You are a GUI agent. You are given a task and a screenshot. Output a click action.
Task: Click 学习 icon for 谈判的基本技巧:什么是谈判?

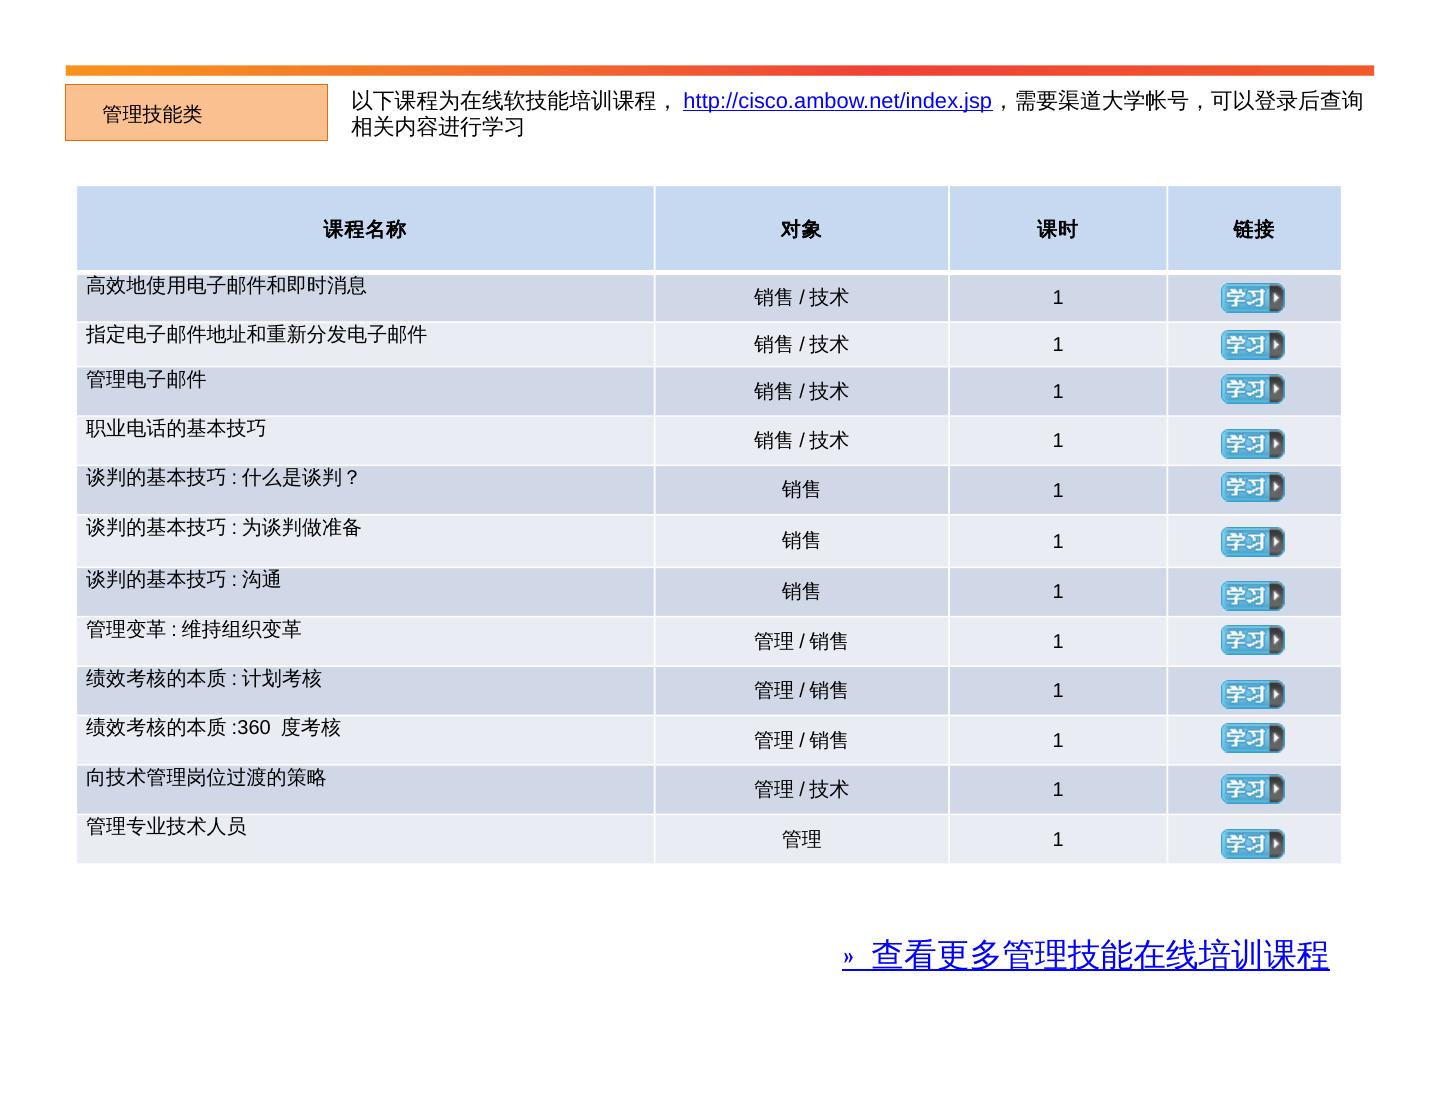click(x=1252, y=487)
